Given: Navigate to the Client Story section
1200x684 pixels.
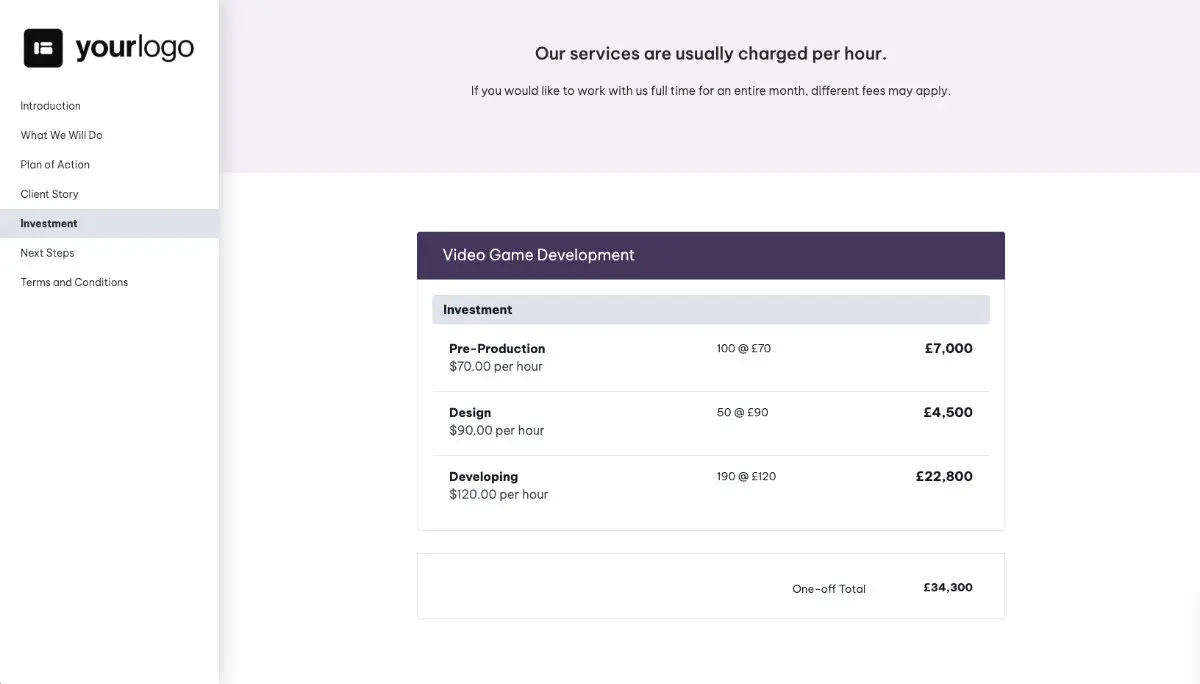Looking at the screenshot, I should (x=50, y=194).
